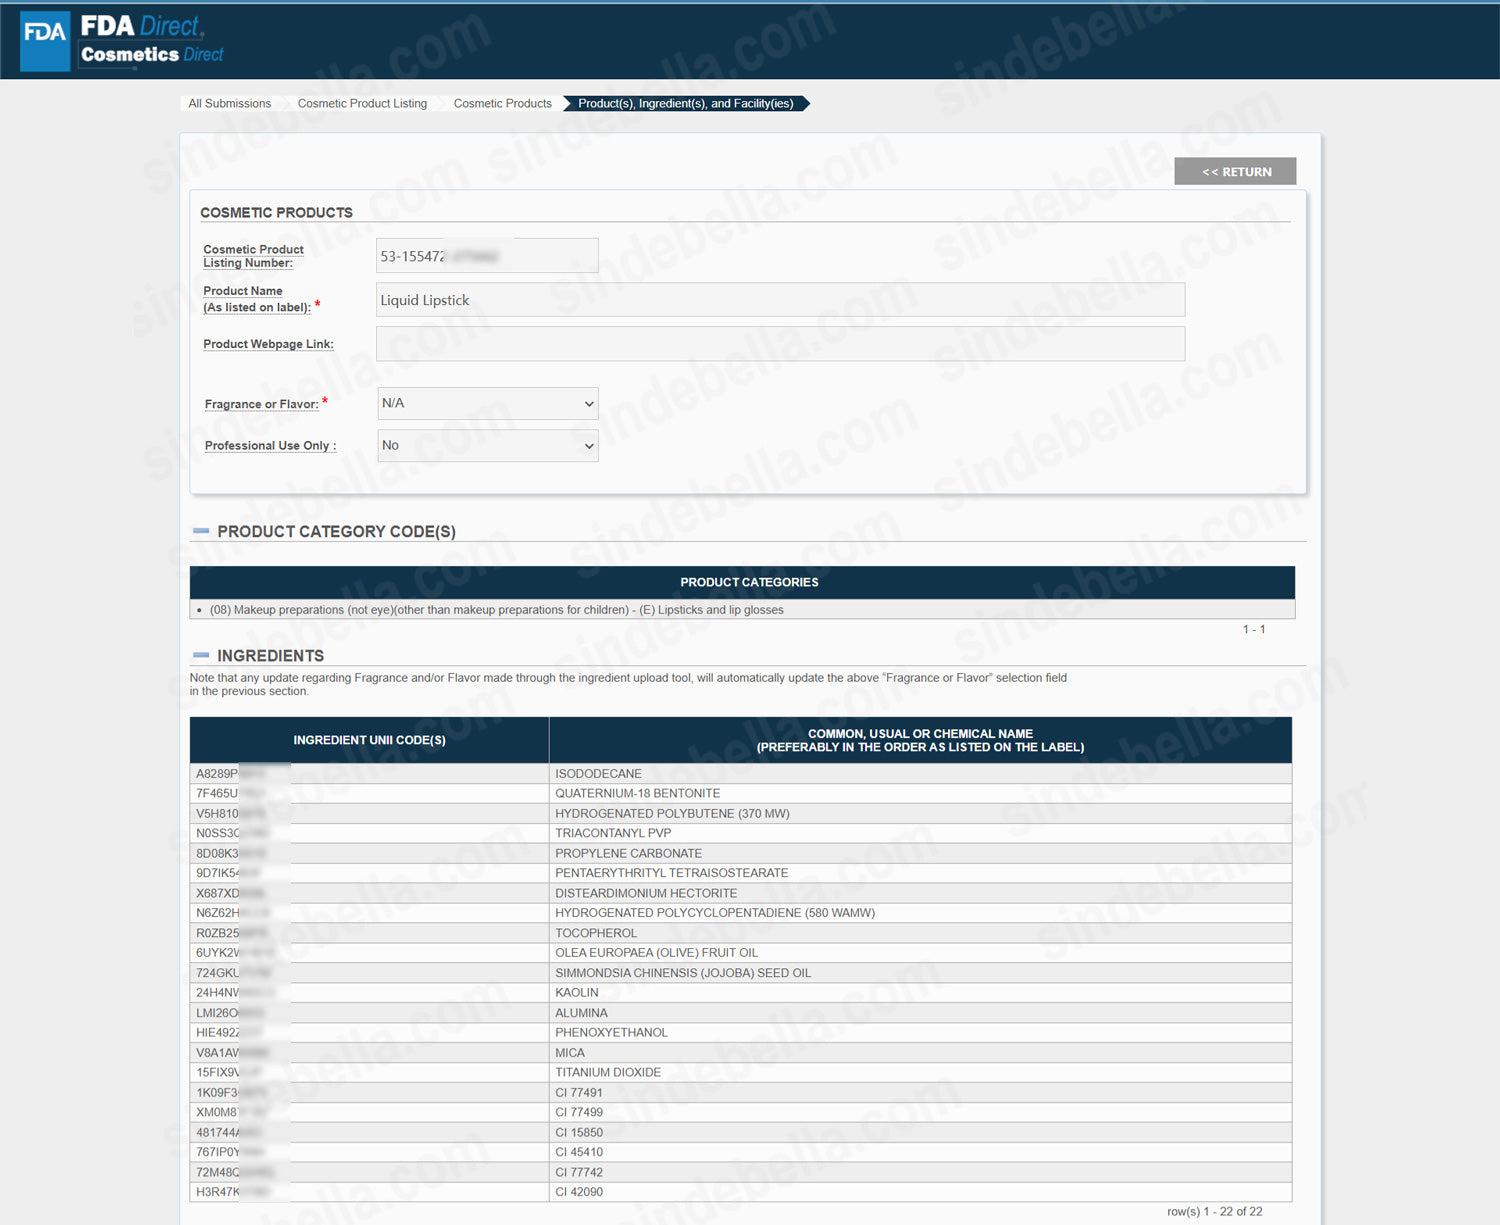Image resolution: width=1500 pixels, height=1225 pixels.
Task: Select TITANIUM DIOXIDE ingredient cell
Action: point(920,1073)
